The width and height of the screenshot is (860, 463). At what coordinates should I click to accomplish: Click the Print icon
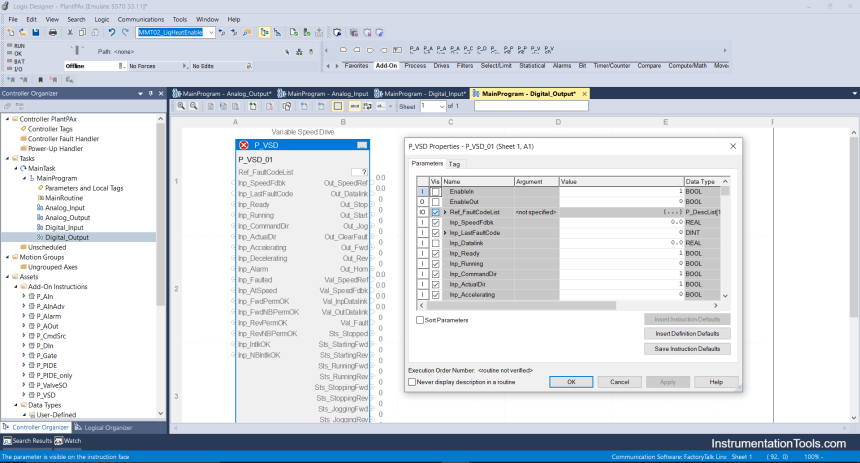pos(53,32)
